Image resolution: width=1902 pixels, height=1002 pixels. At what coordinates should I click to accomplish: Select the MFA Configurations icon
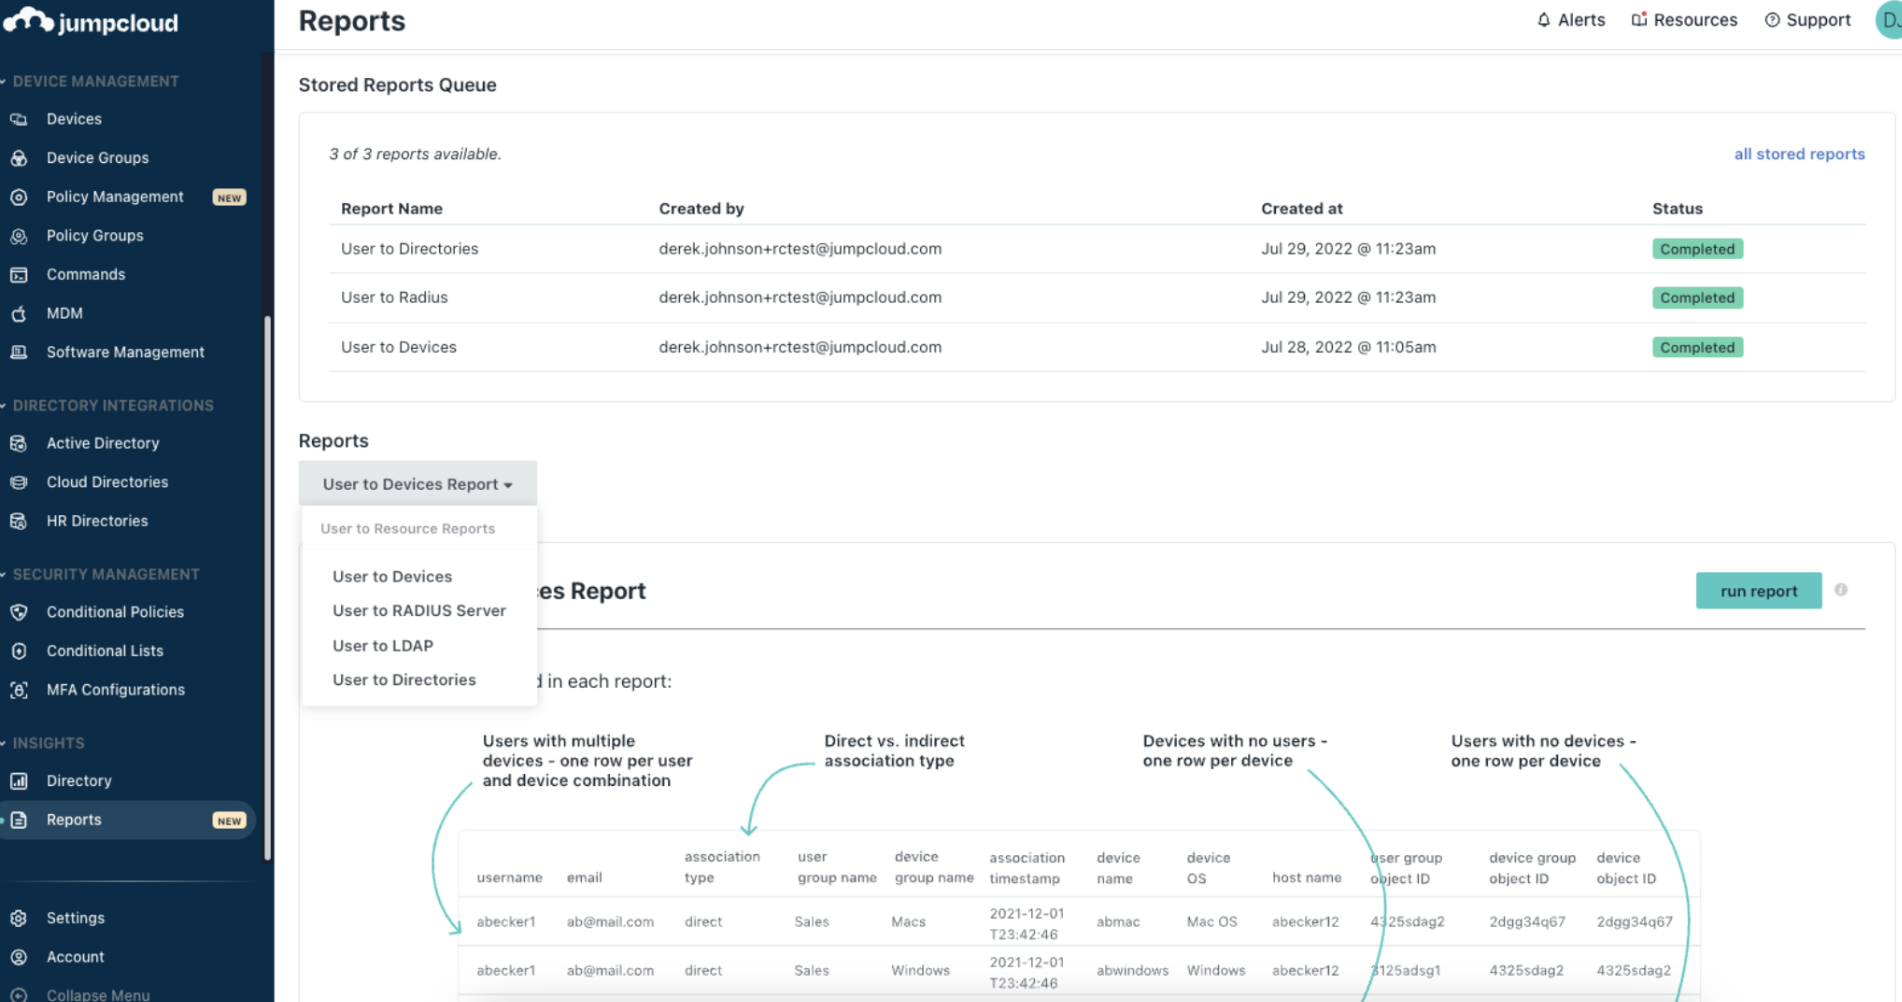(20, 689)
